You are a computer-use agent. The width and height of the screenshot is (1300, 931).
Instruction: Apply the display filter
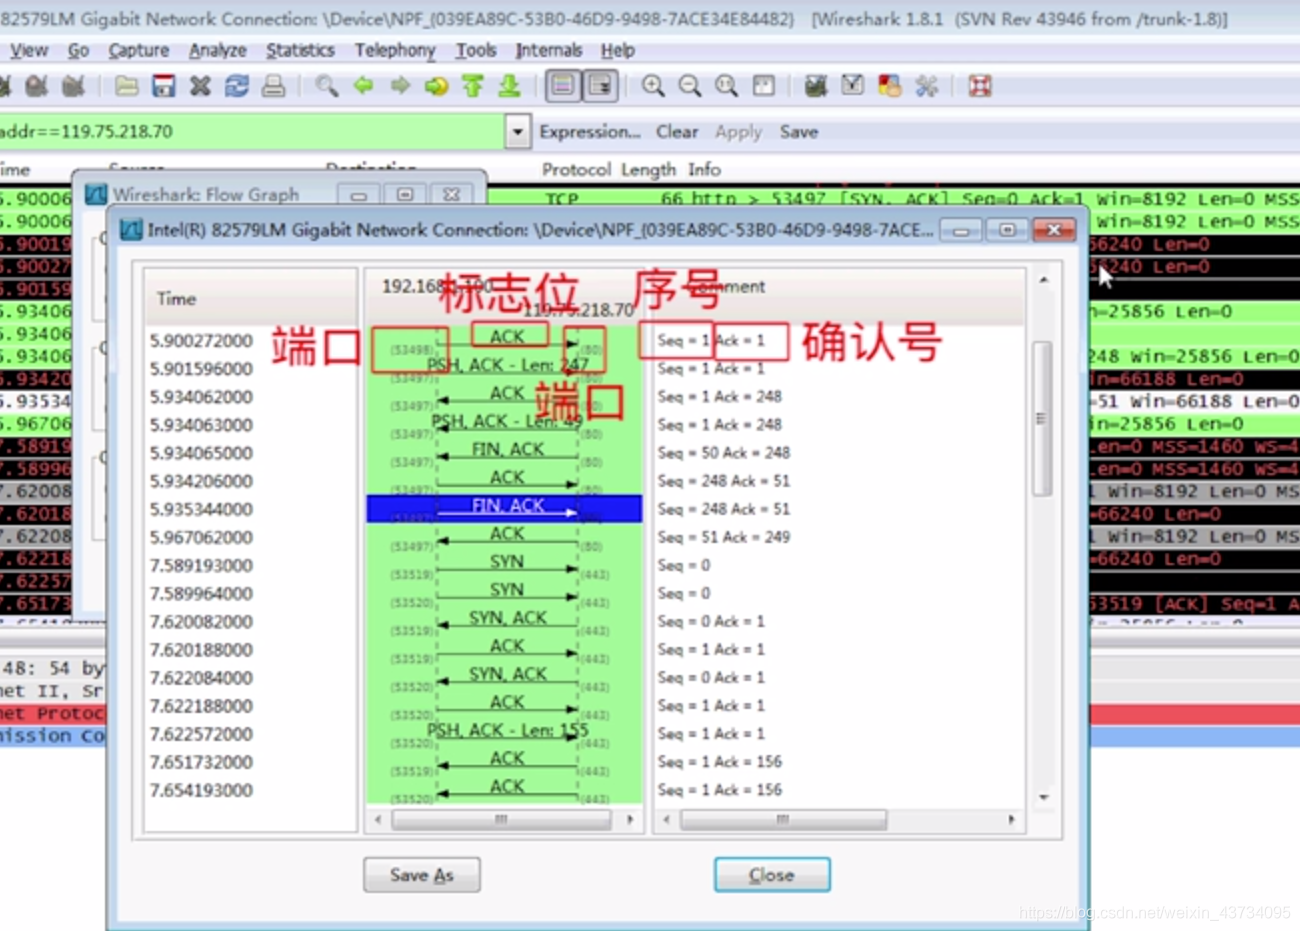point(738,132)
